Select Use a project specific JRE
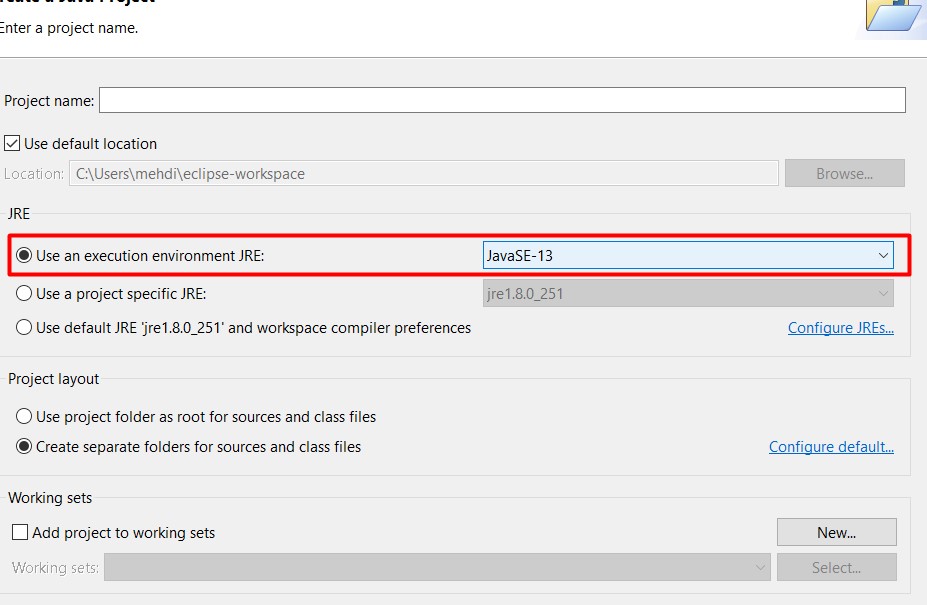This screenshot has width=927, height=605. tap(25, 294)
